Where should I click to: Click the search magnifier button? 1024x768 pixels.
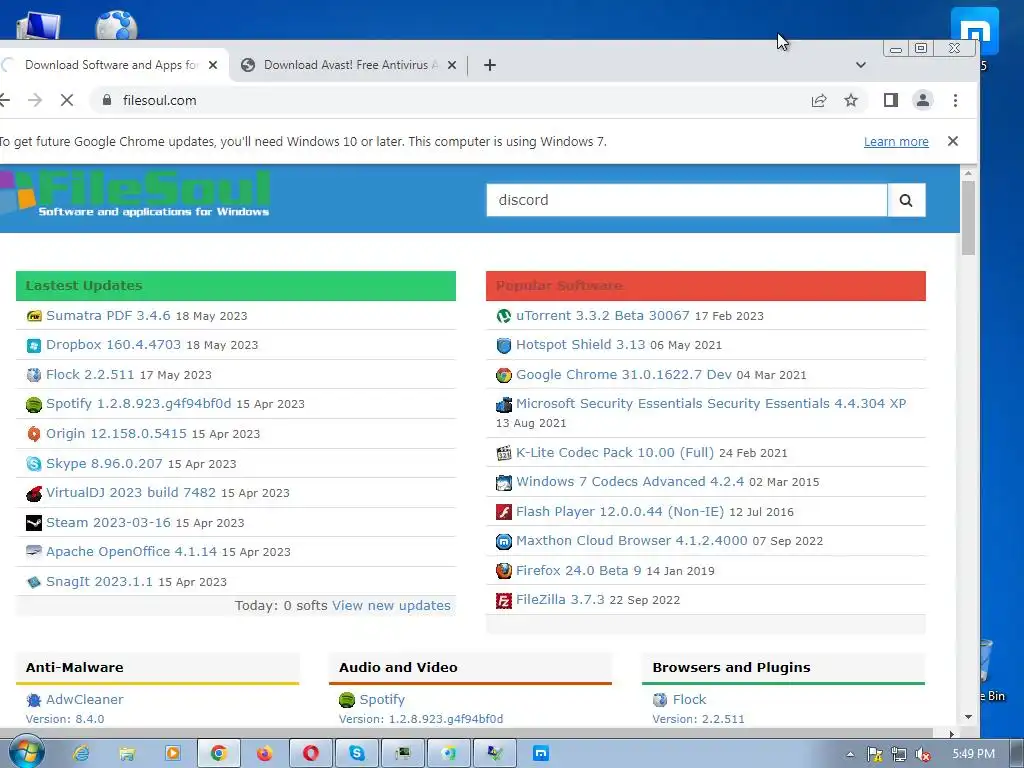click(x=906, y=200)
